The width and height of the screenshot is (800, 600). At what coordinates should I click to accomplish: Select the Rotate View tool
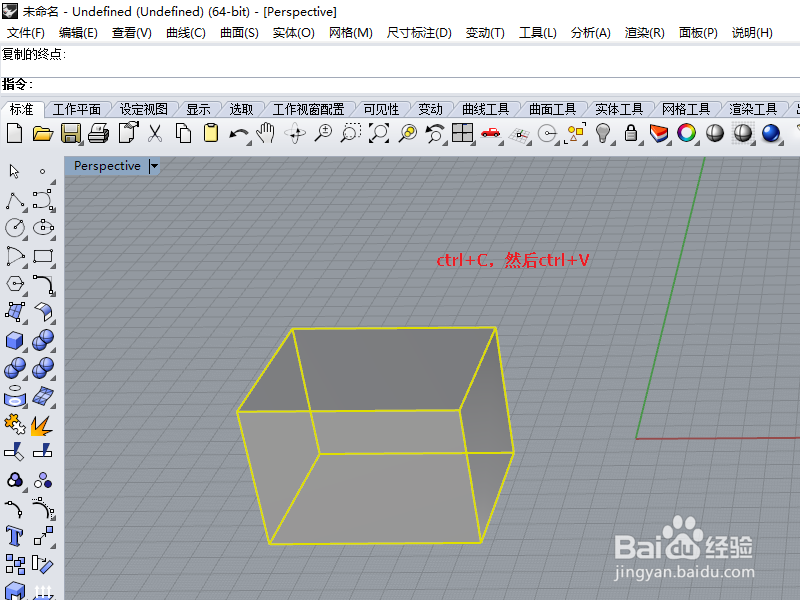coord(294,134)
